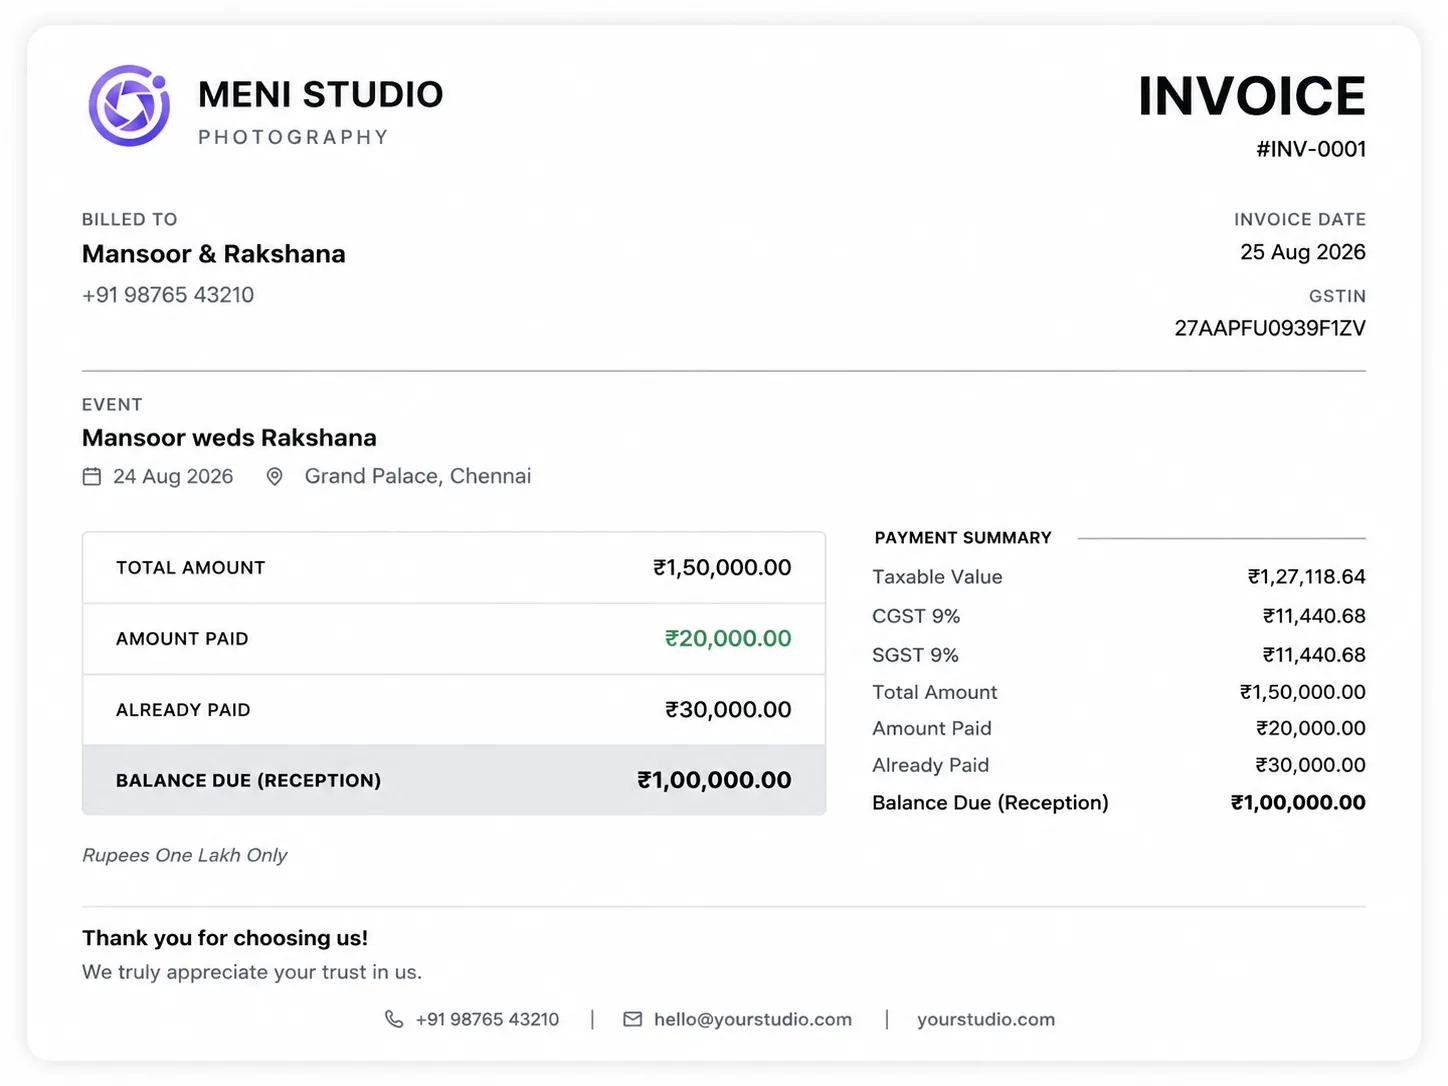Select the GSTIN value 27AAPFU0939F1ZV
This screenshot has width=1448, height=1086.
[1270, 328]
